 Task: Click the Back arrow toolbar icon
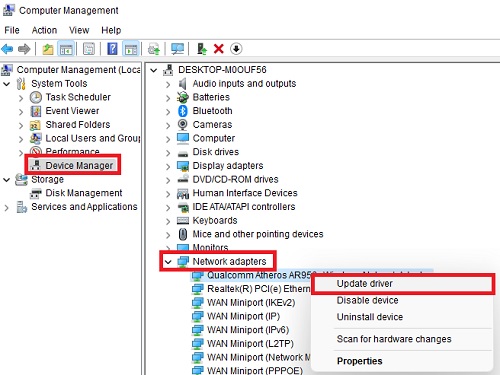7,49
